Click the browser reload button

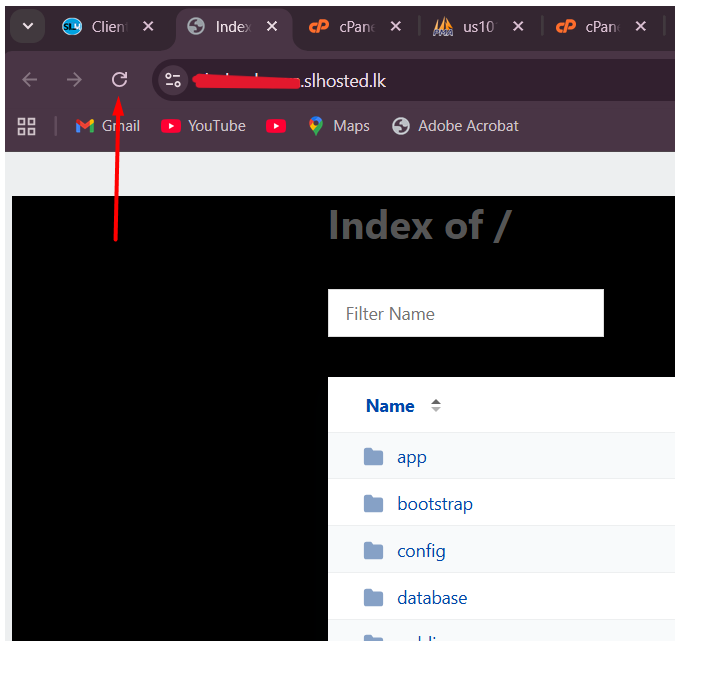120,80
